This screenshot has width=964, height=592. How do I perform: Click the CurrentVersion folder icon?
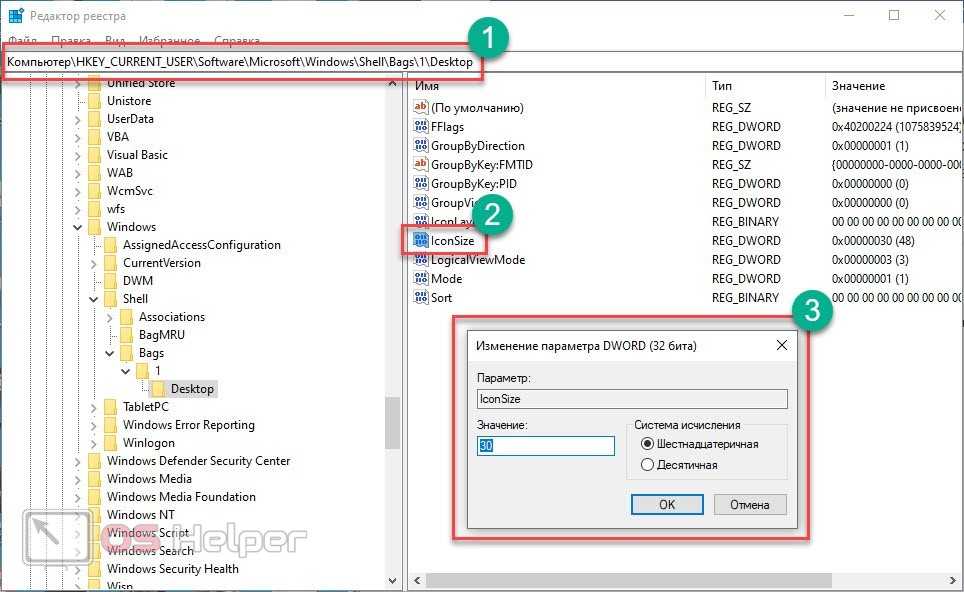(x=111, y=263)
